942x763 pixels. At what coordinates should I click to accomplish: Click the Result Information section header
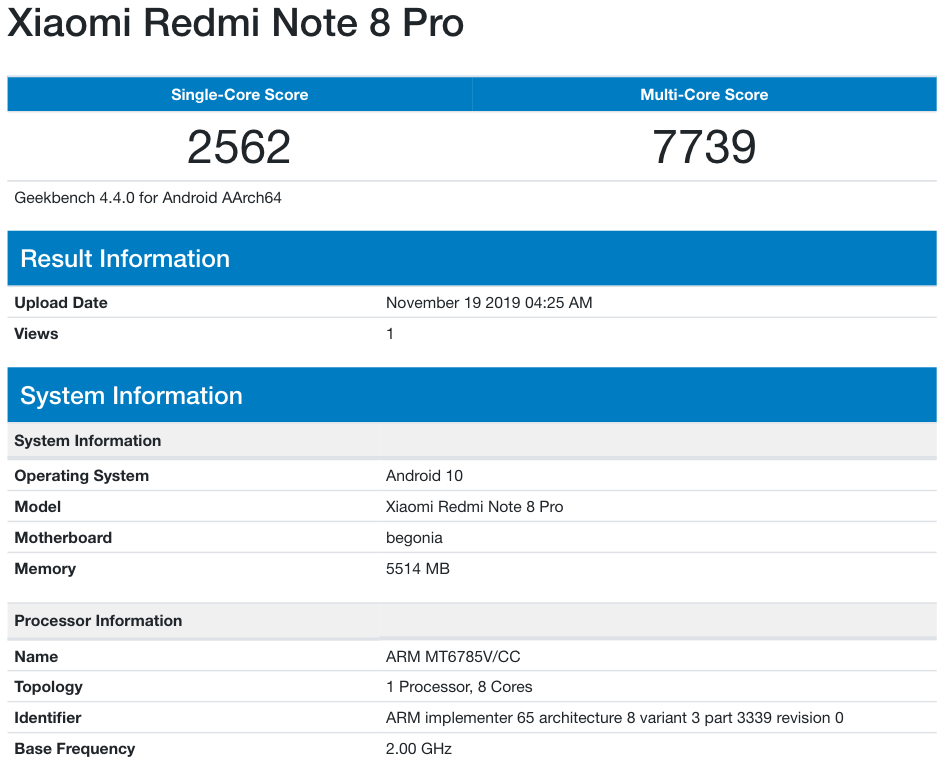coord(125,258)
